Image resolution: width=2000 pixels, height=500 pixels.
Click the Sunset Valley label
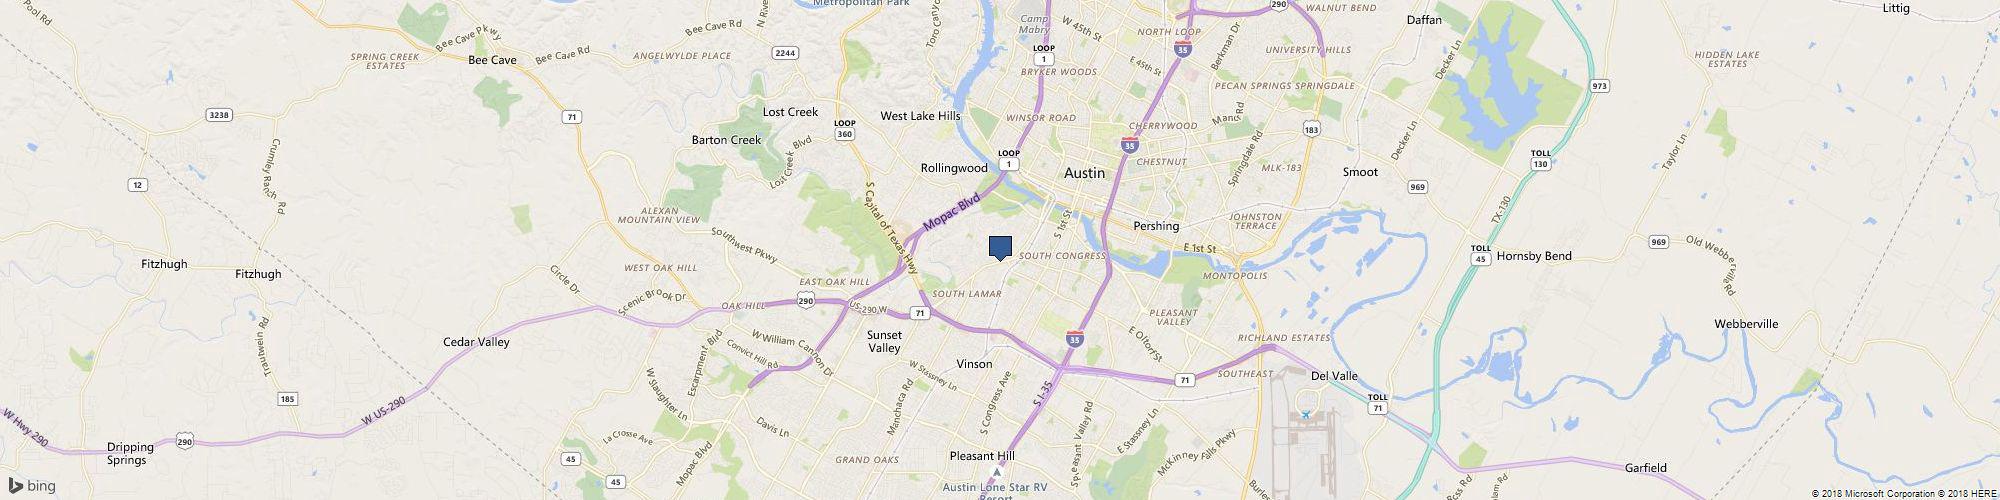pos(884,341)
